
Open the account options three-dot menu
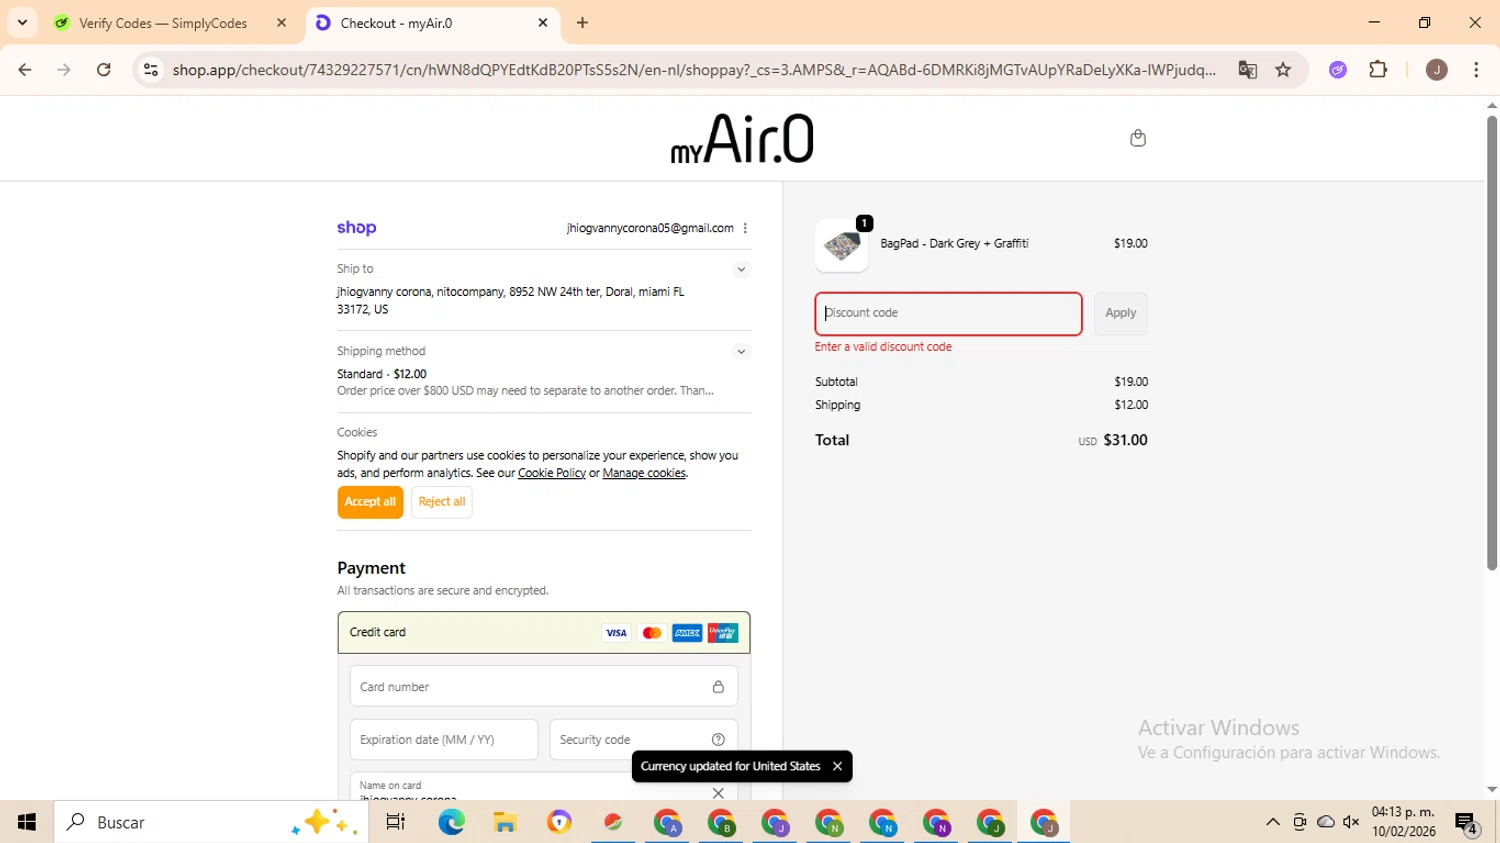click(745, 228)
